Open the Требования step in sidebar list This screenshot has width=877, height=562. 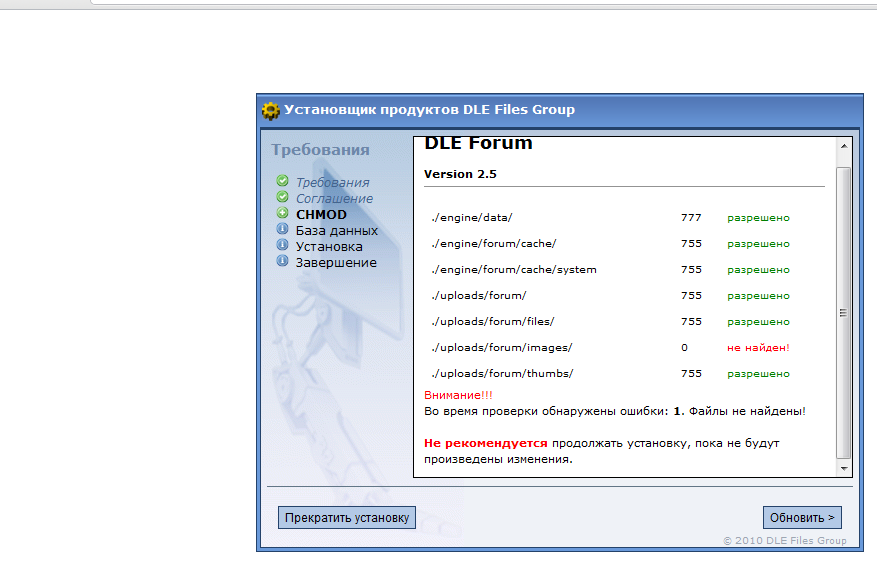click(332, 182)
